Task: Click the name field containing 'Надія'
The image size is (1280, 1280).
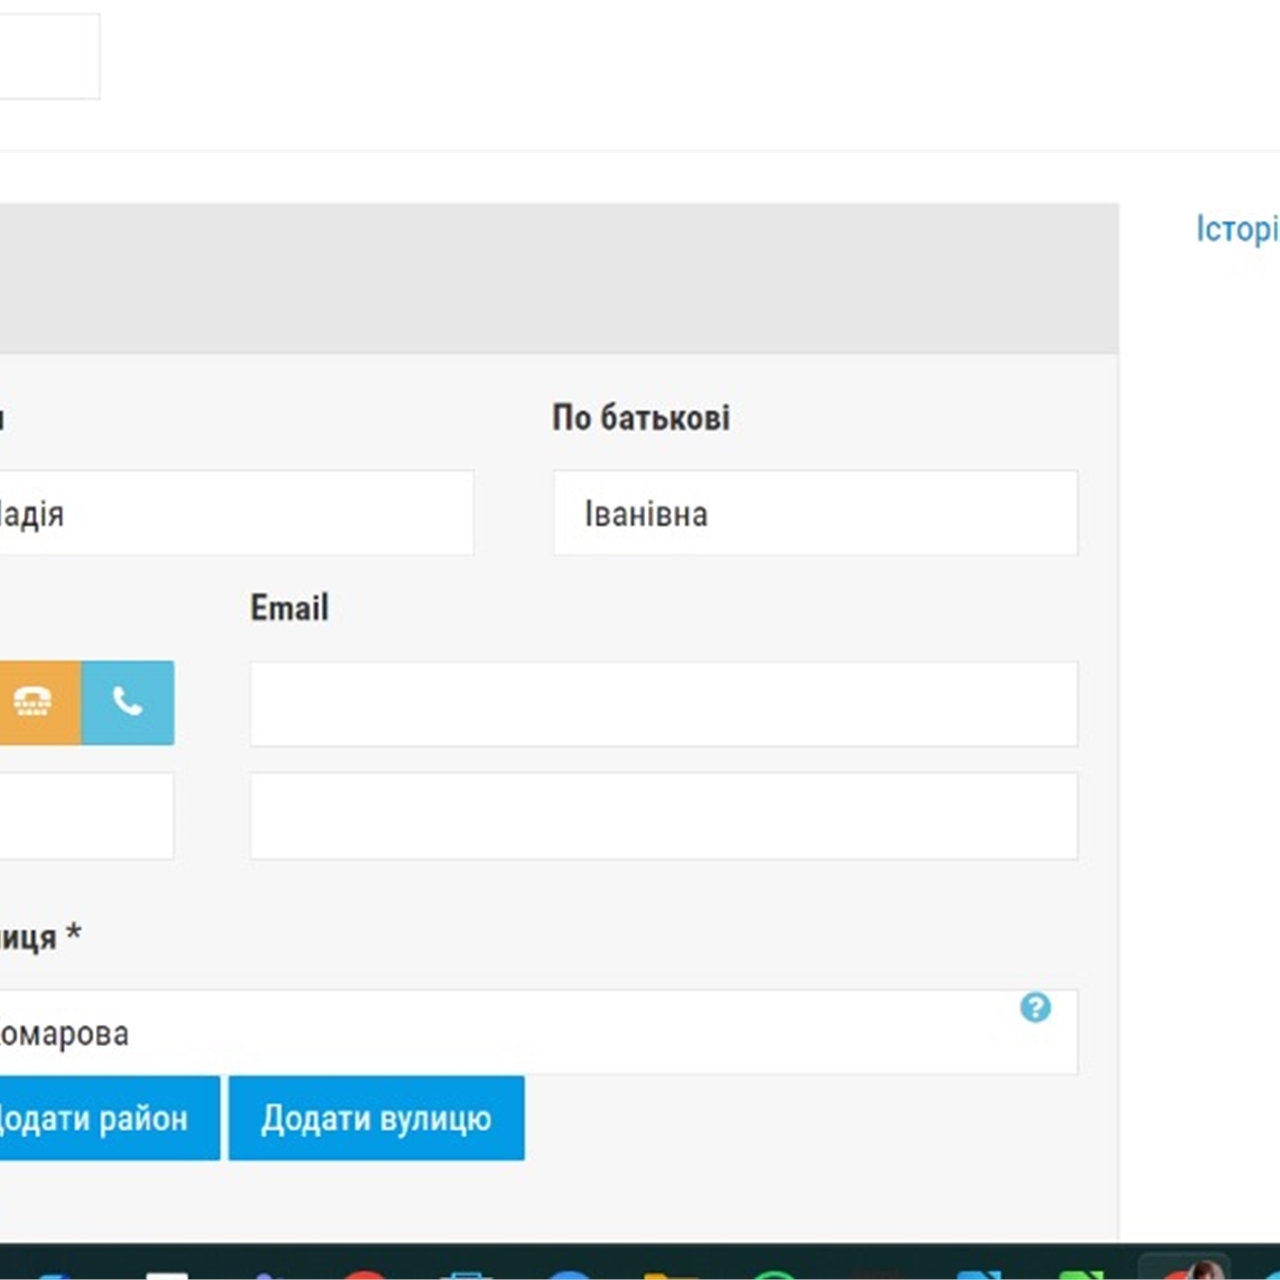Action: [236, 513]
